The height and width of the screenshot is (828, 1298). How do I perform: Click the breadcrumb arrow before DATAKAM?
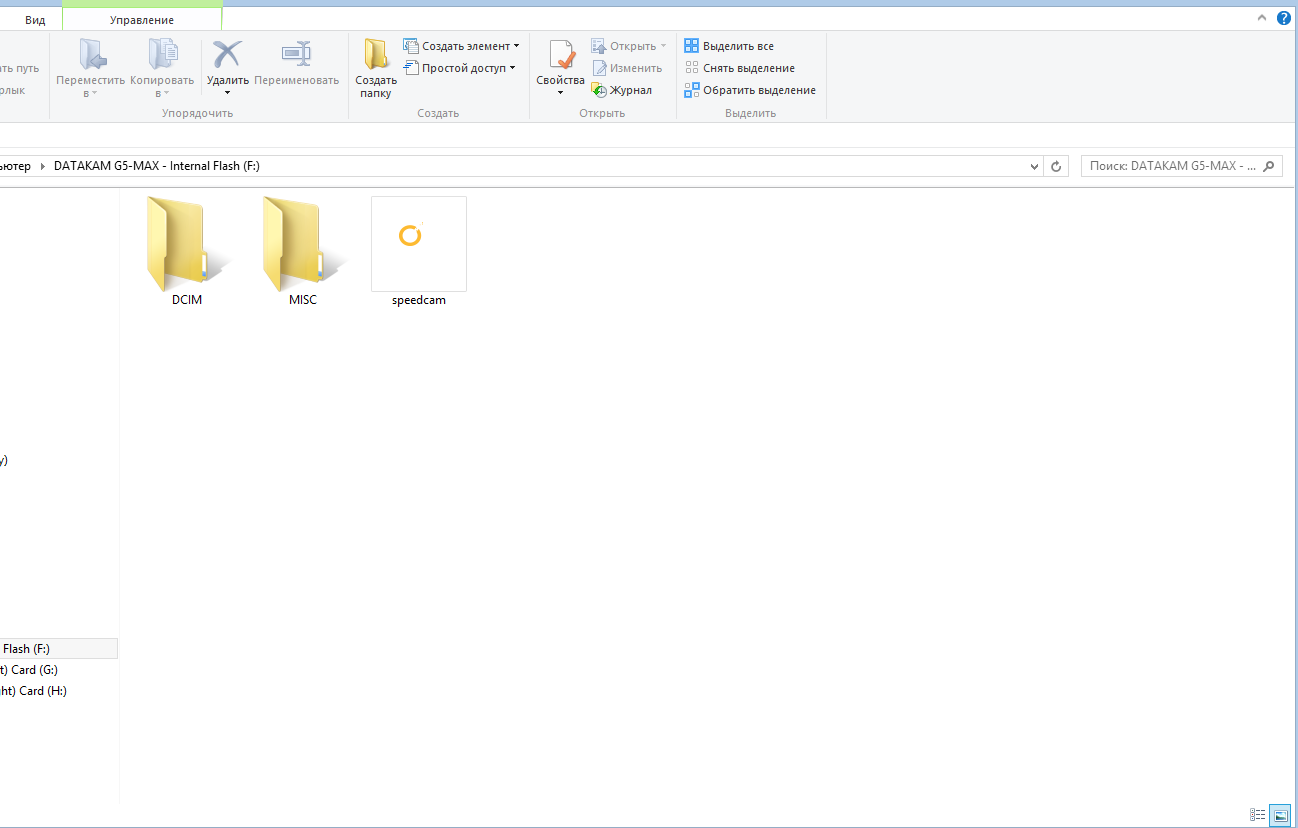(x=43, y=166)
